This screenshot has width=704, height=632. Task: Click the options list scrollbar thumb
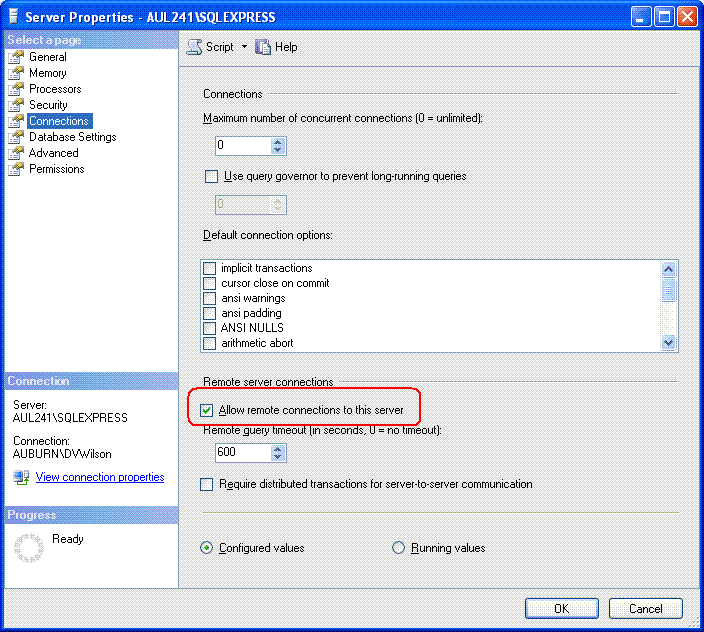(668, 290)
